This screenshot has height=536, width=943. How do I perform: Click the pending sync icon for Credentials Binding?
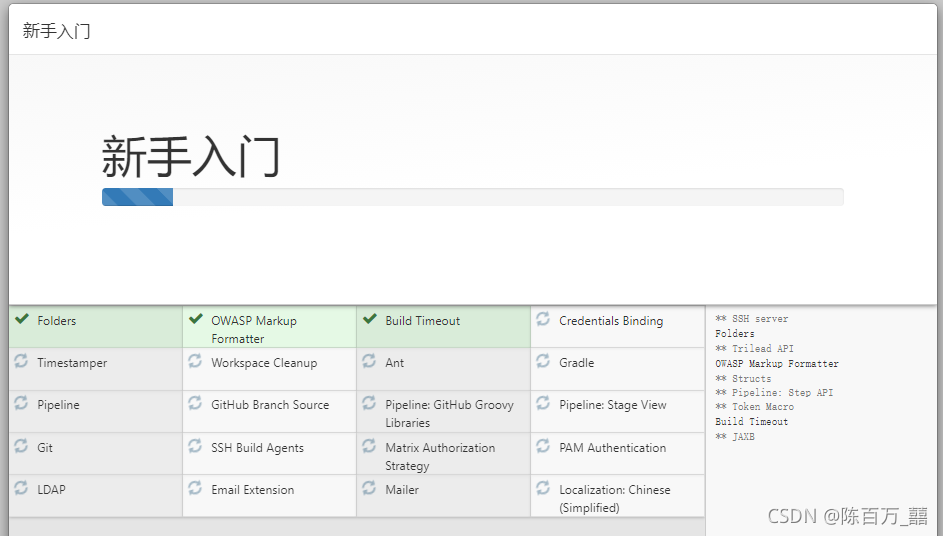click(x=543, y=319)
